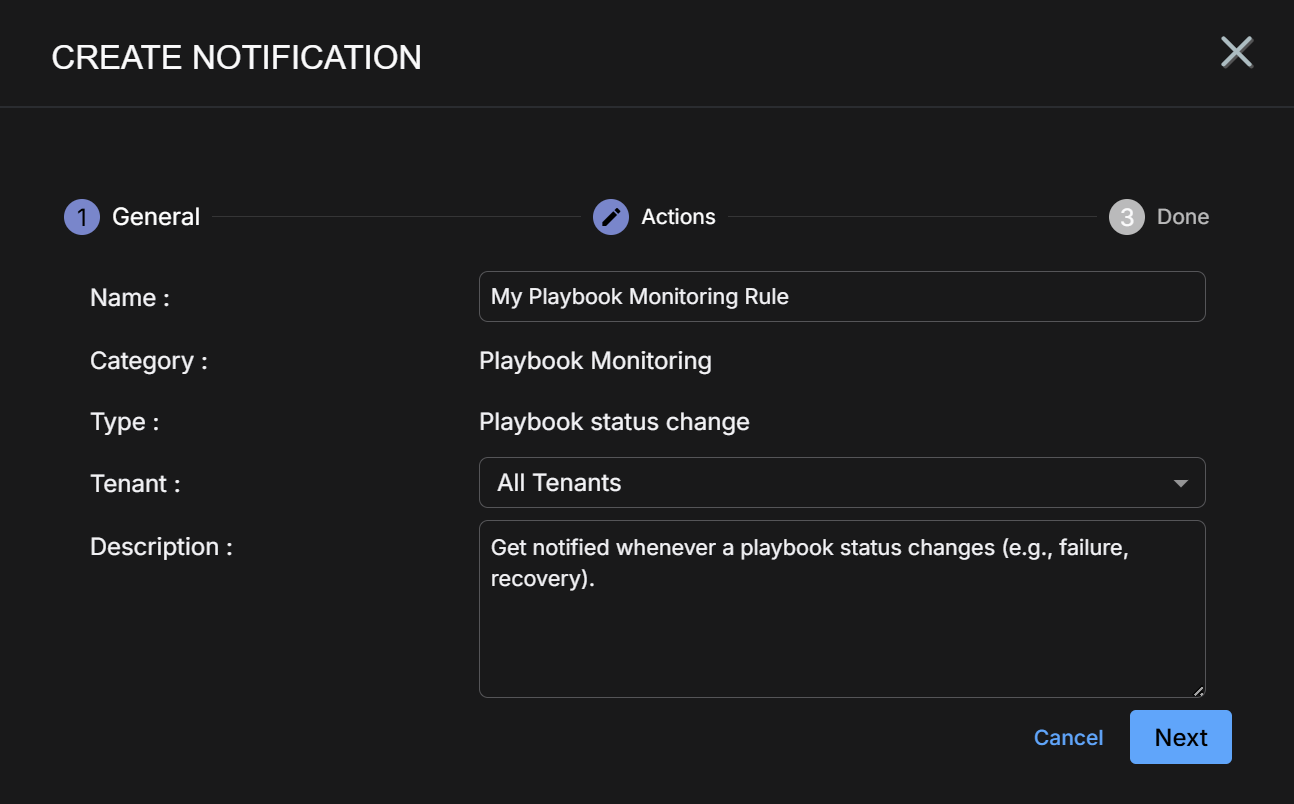Click the step 1 circle icon

(82, 217)
